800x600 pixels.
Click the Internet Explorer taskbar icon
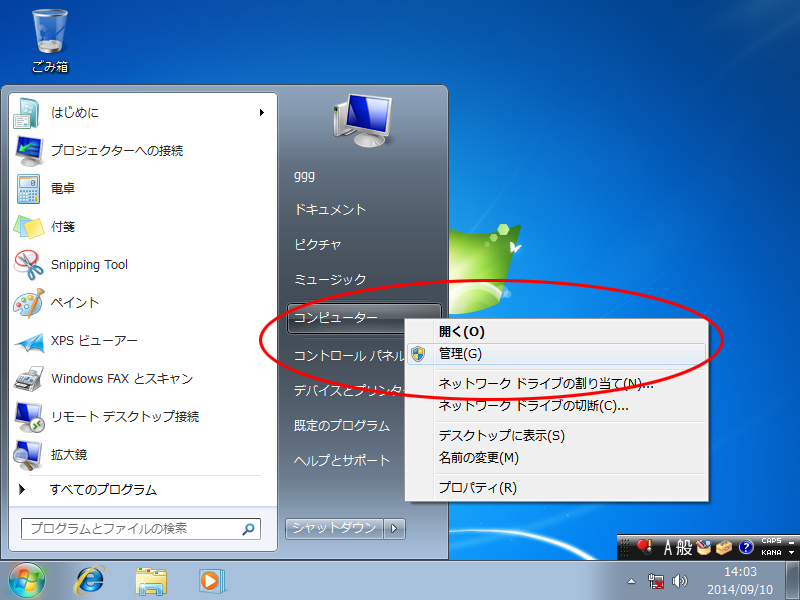pyautogui.click(x=90, y=579)
